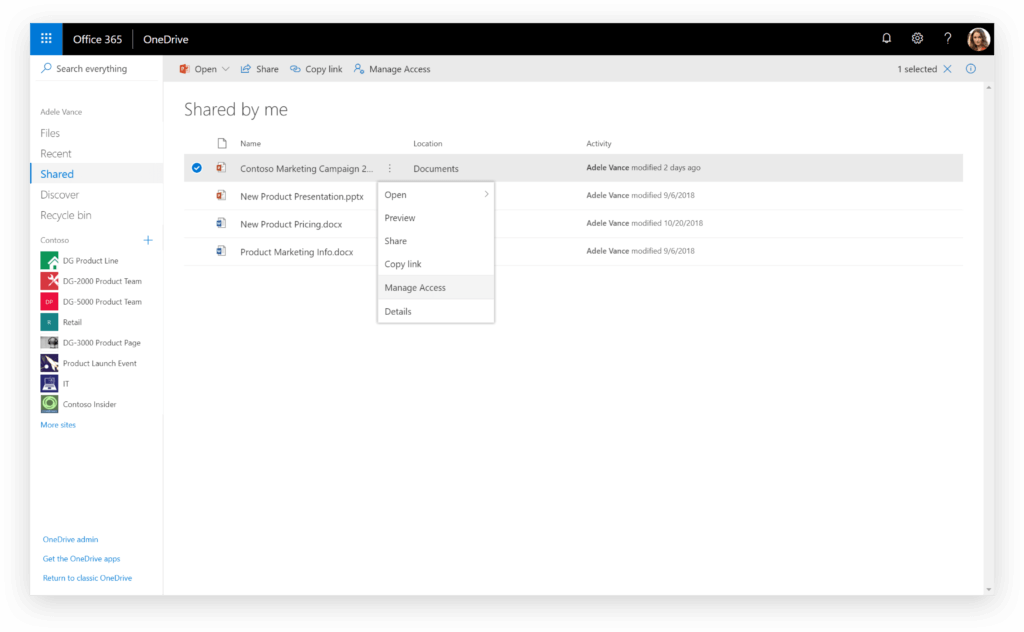Go to Files in the left navigation
Viewport: 1024px width, 632px height.
click(50, 133)
